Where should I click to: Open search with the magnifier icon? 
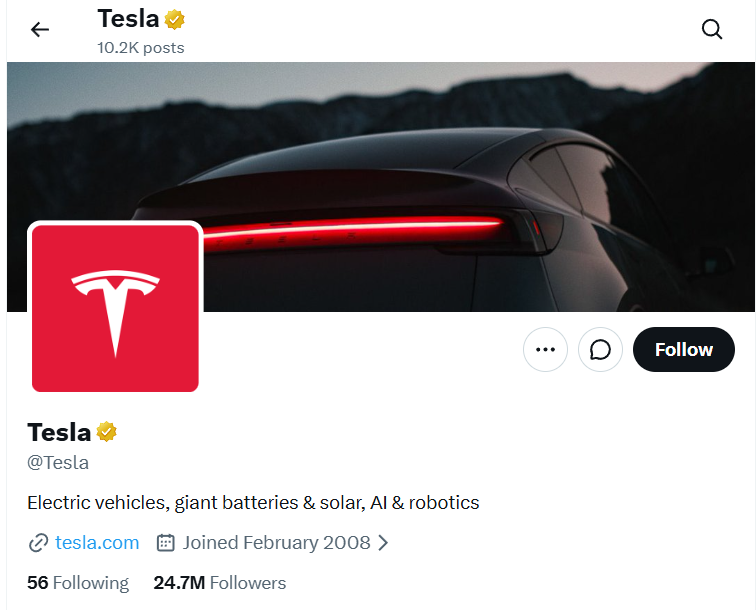(712, 30)
